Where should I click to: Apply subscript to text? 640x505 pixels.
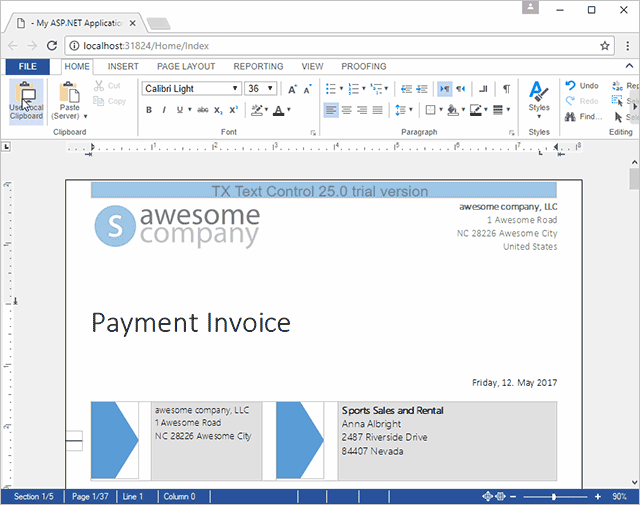[x=218, y=110]
